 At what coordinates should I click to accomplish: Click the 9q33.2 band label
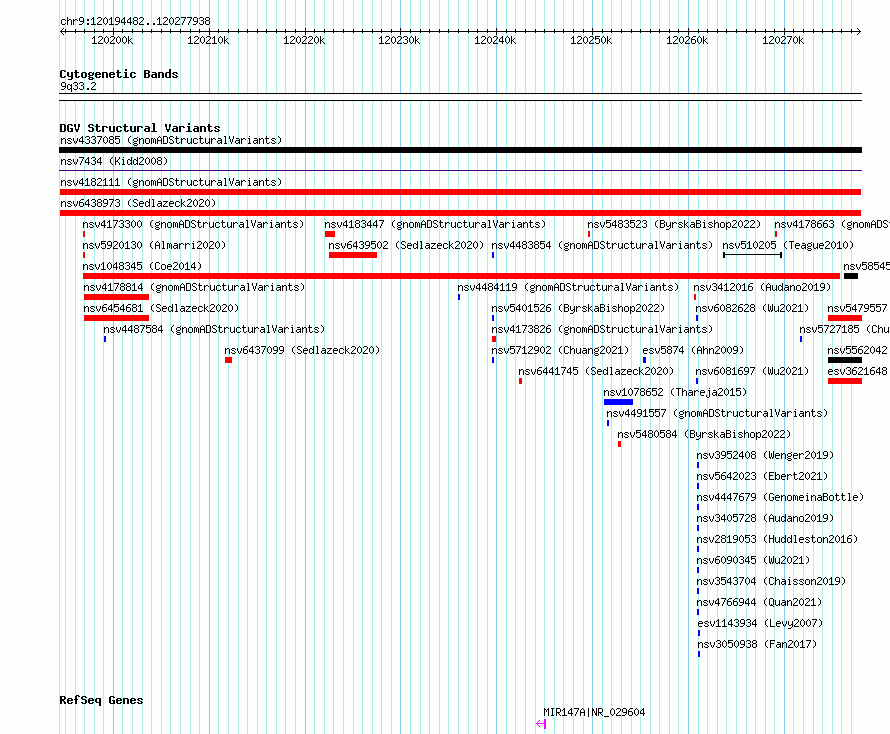[x=78, y=86]
